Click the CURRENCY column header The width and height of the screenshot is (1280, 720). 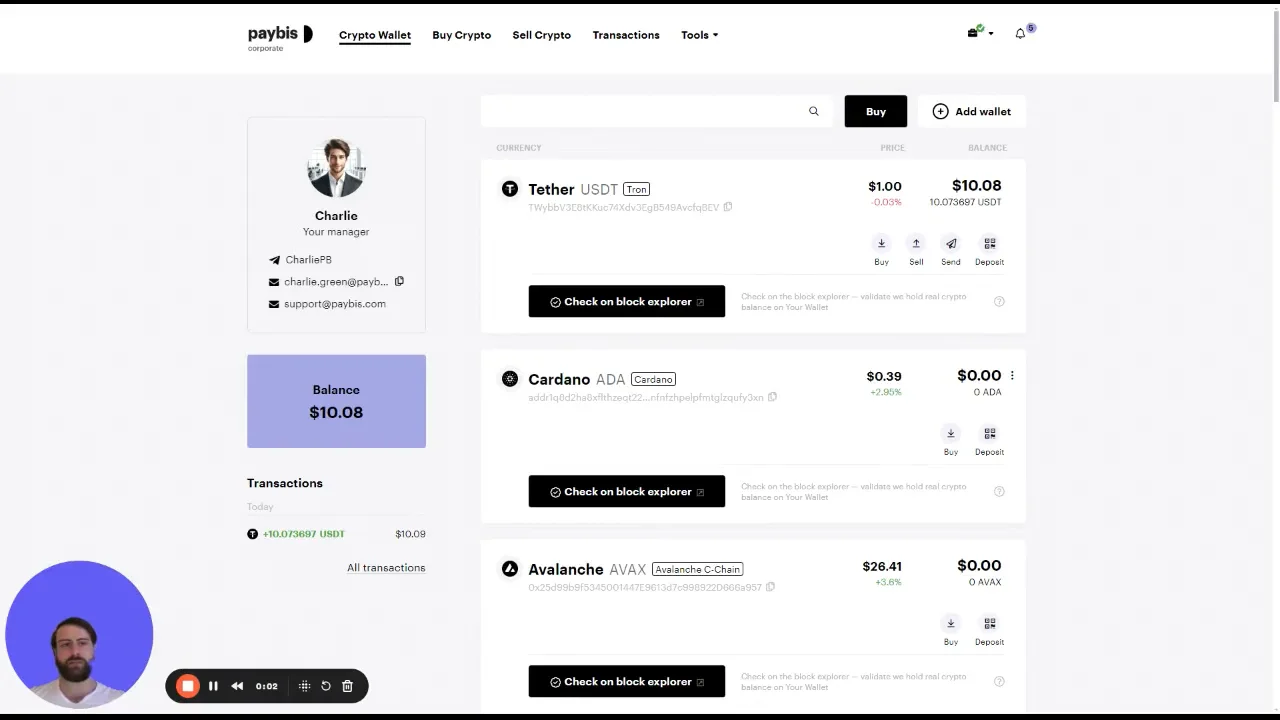coord(519,148)
